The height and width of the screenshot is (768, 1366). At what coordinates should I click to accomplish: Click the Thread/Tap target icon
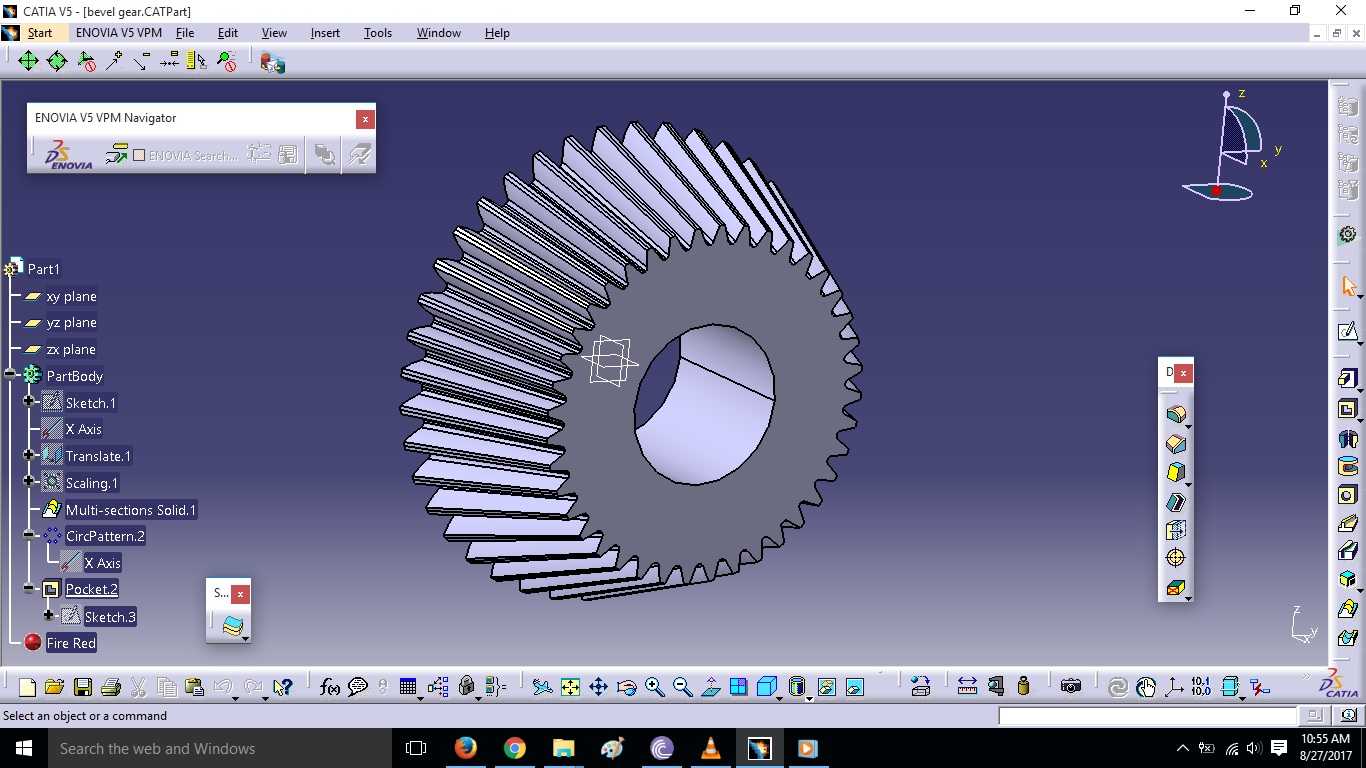click(1175, 558)
